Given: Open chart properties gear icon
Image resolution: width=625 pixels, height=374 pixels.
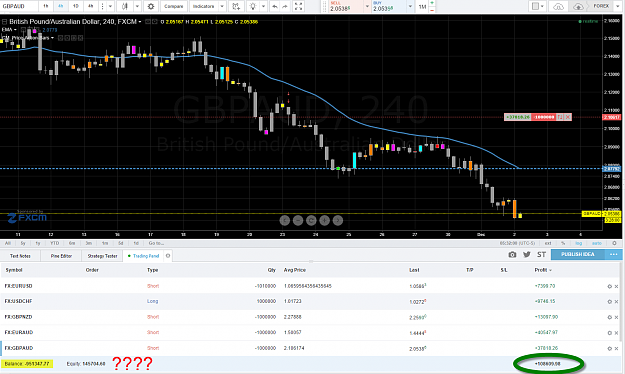Looking at the screenshot, I should click(x=151, y=6).
